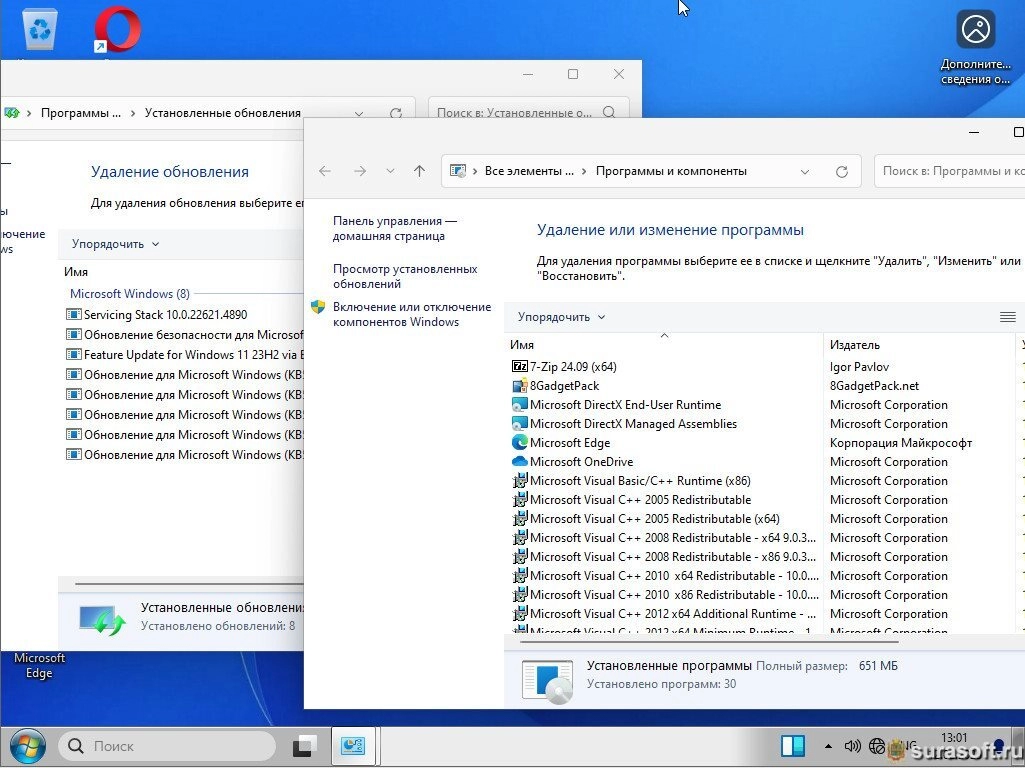Image resolution: width=1025 pixels, height=768 pixels.
Task: Change view options icon in Programs window
Action: tap(1007, 317)
